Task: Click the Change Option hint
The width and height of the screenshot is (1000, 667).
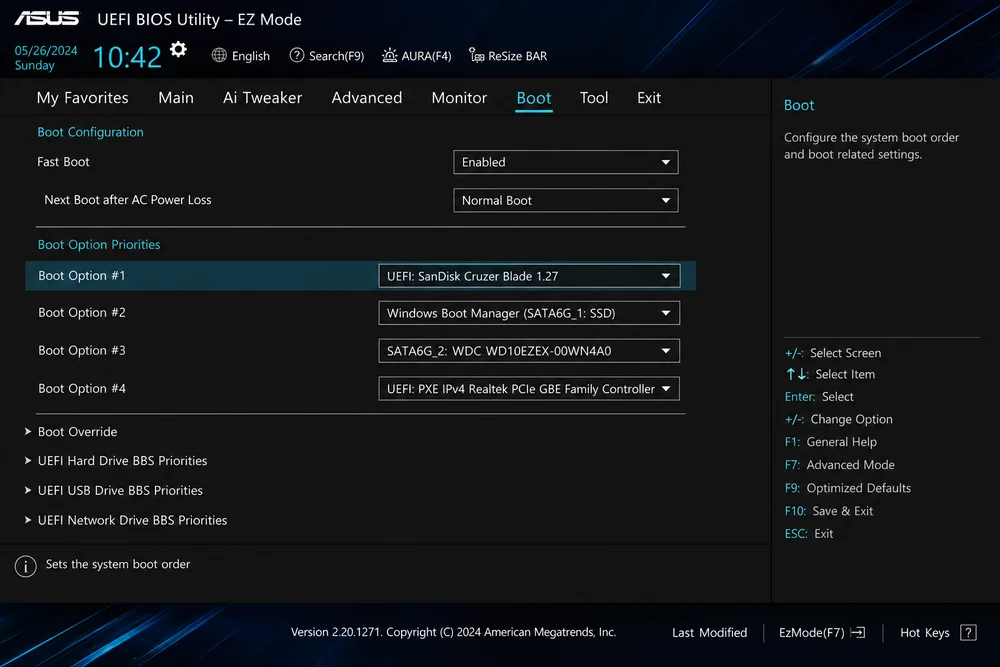Action: [x=839, y=419]
